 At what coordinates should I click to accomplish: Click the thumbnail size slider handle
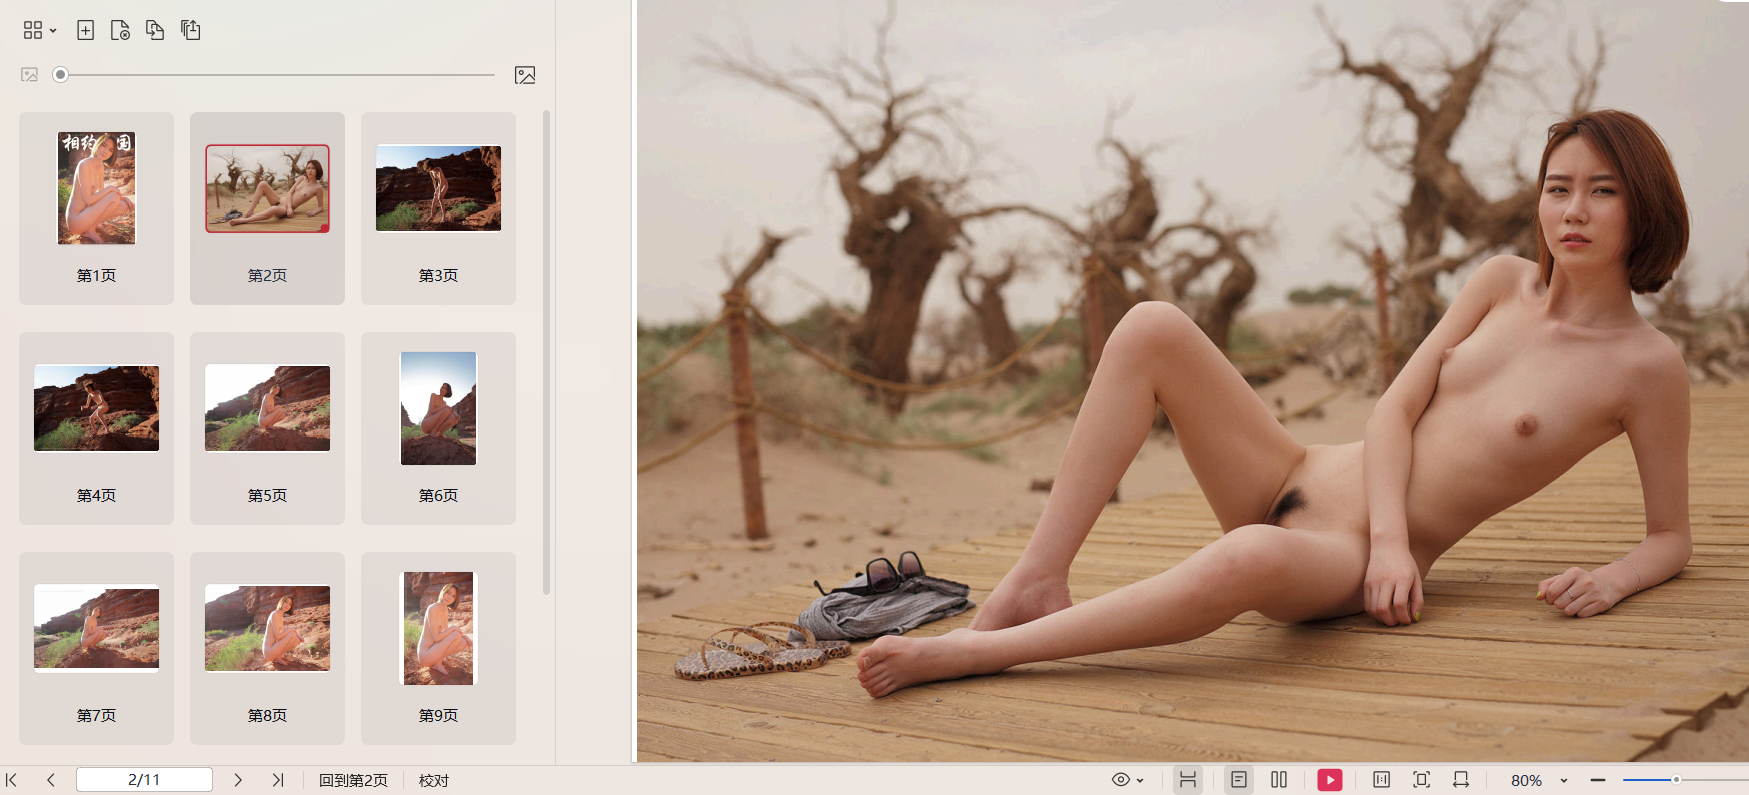pyautogui.click(x=61, y=75)
